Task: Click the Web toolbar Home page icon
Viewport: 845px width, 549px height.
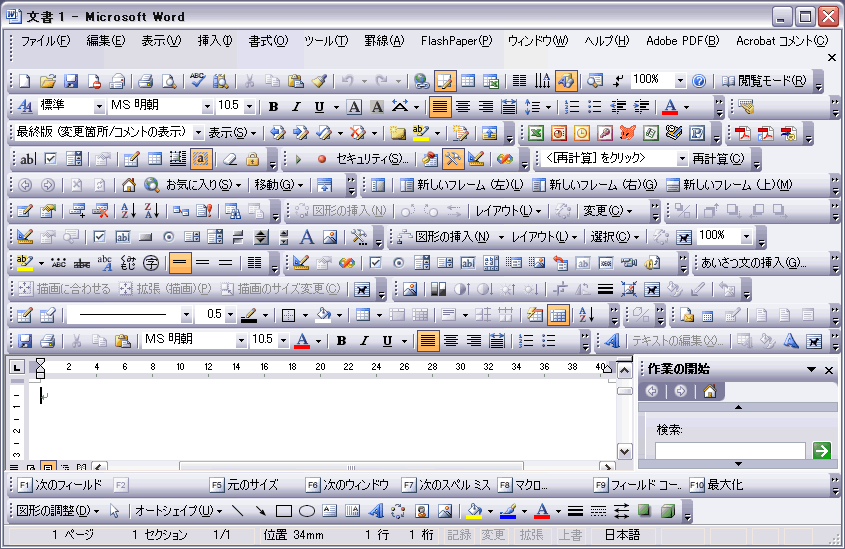Action: point(128,185)
